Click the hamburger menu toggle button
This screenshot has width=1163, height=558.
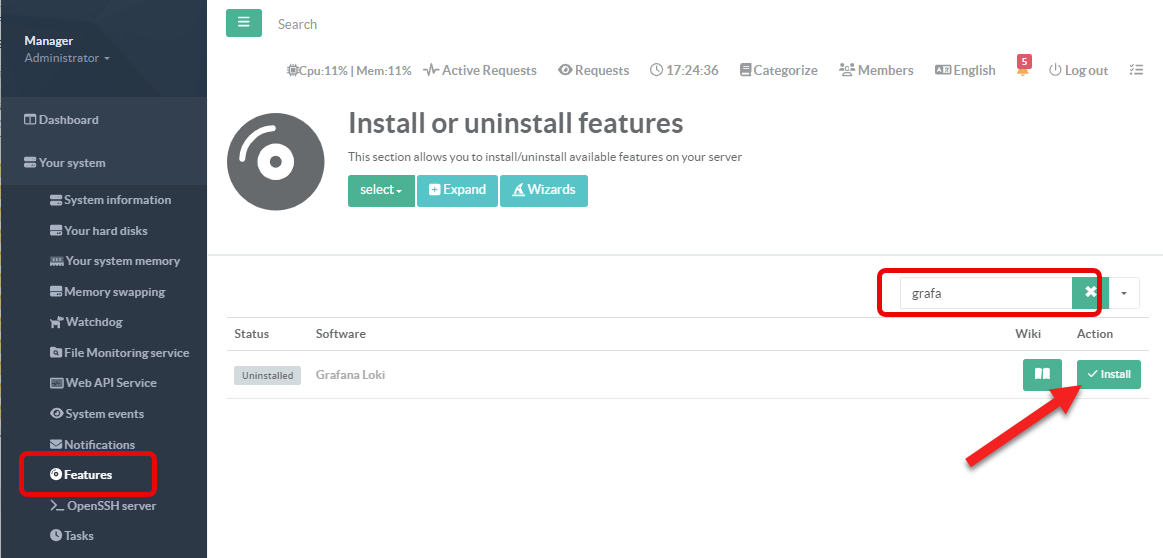point(243,23)
